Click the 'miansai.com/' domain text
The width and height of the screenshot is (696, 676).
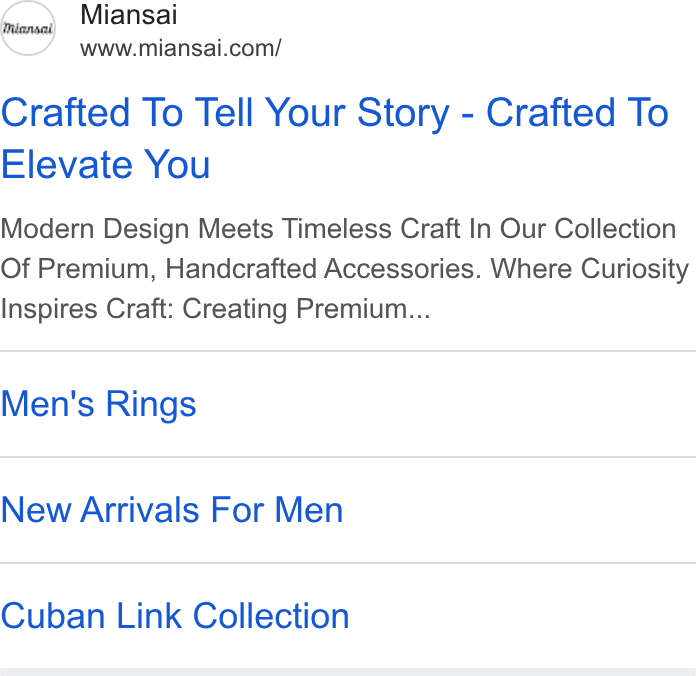tap(210, 48)
